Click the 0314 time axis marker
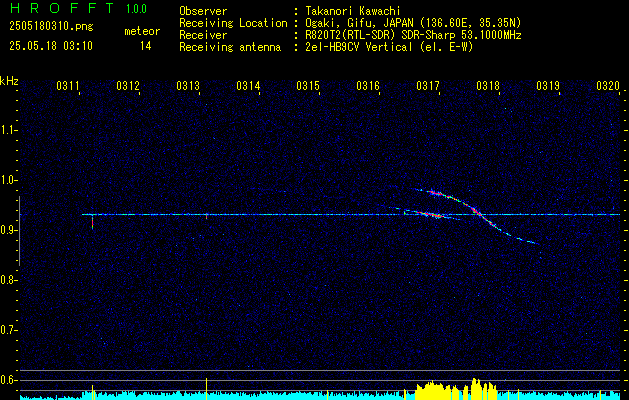Viewport: 629px width, 400px height. [248, 85]
